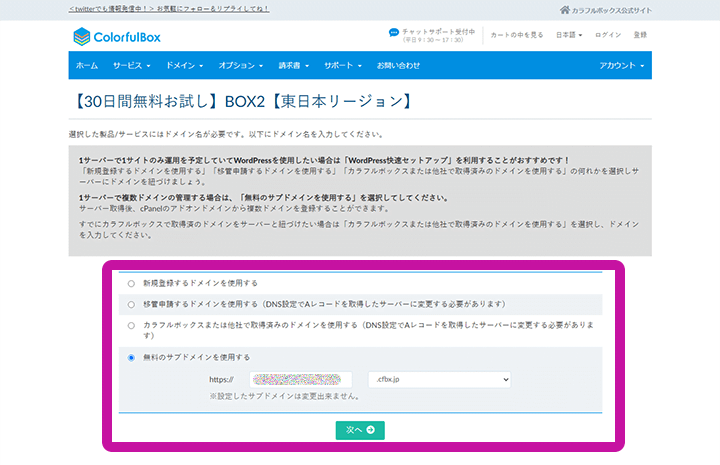Click the 次へ button
Viewport: 720px width, 465px height.
pyautogui.click(x=359, y=430)
